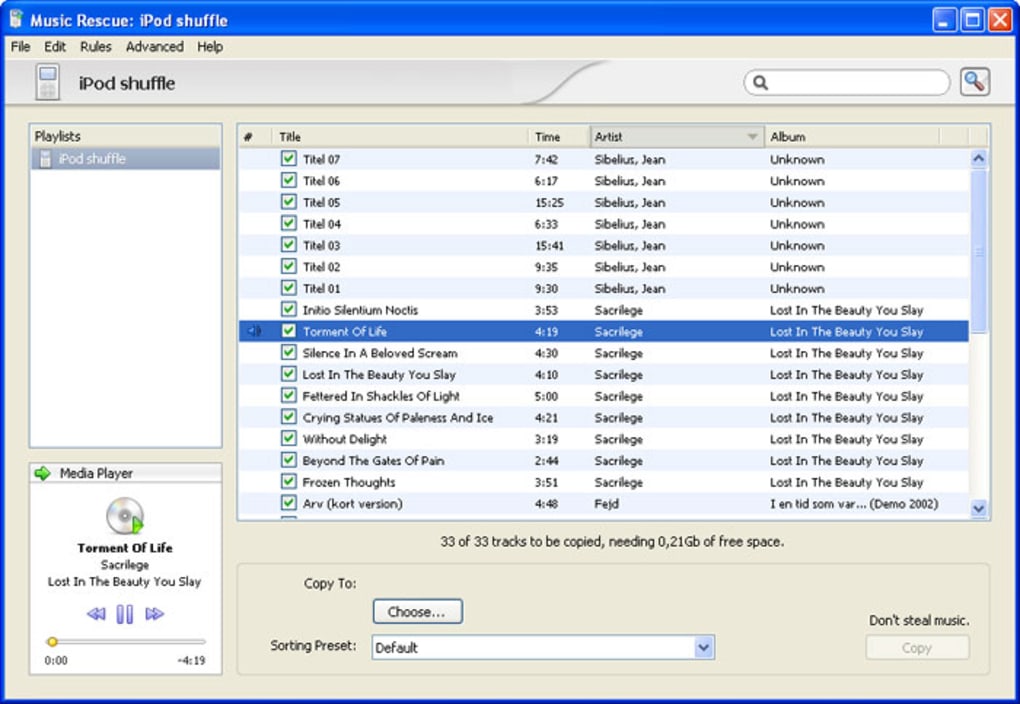Open the Help menu
Screen dimensions: 1020x704
click(x=210, y=47)
